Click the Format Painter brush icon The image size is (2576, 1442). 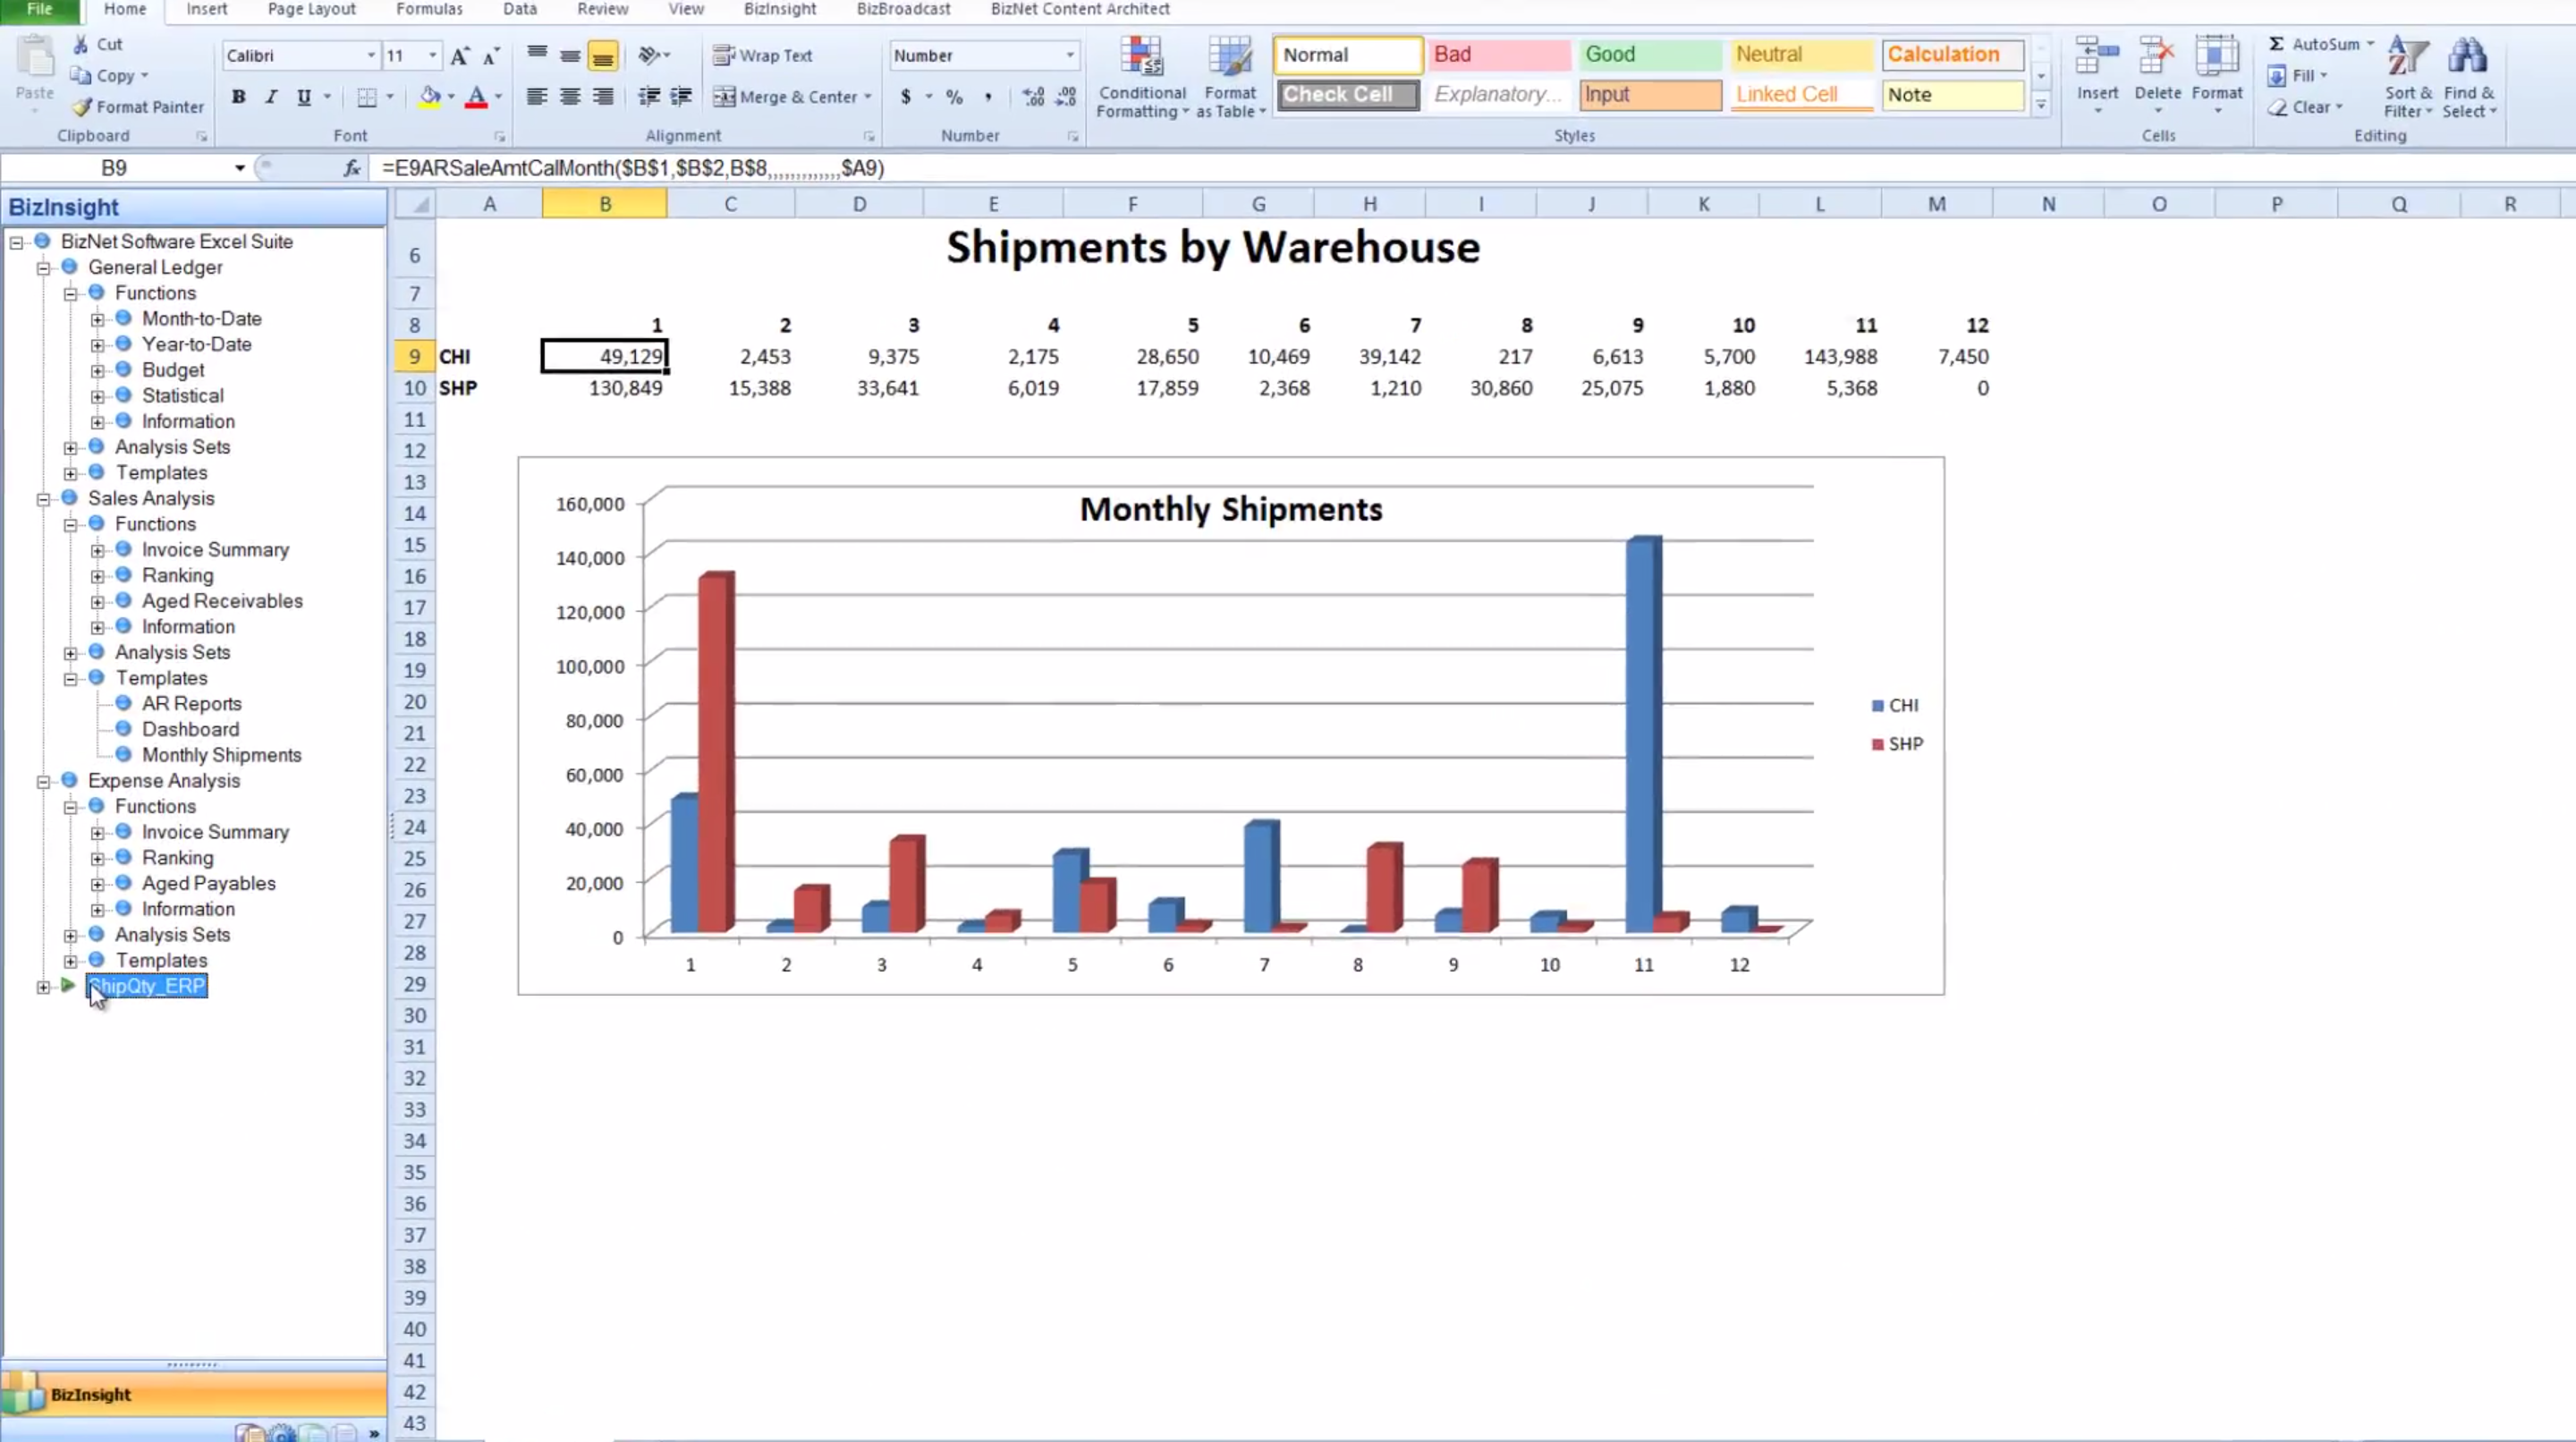82,107
